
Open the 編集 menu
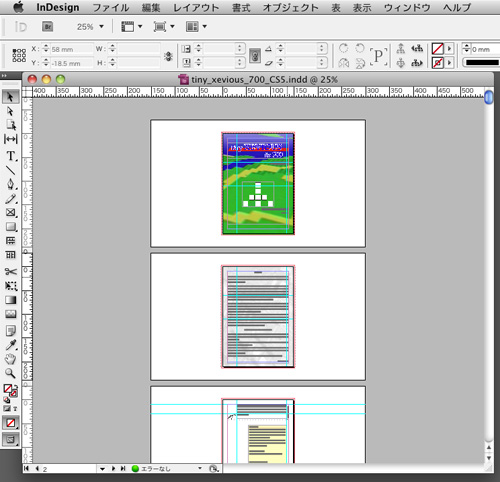pyautogui.click(x=151, y=7)
